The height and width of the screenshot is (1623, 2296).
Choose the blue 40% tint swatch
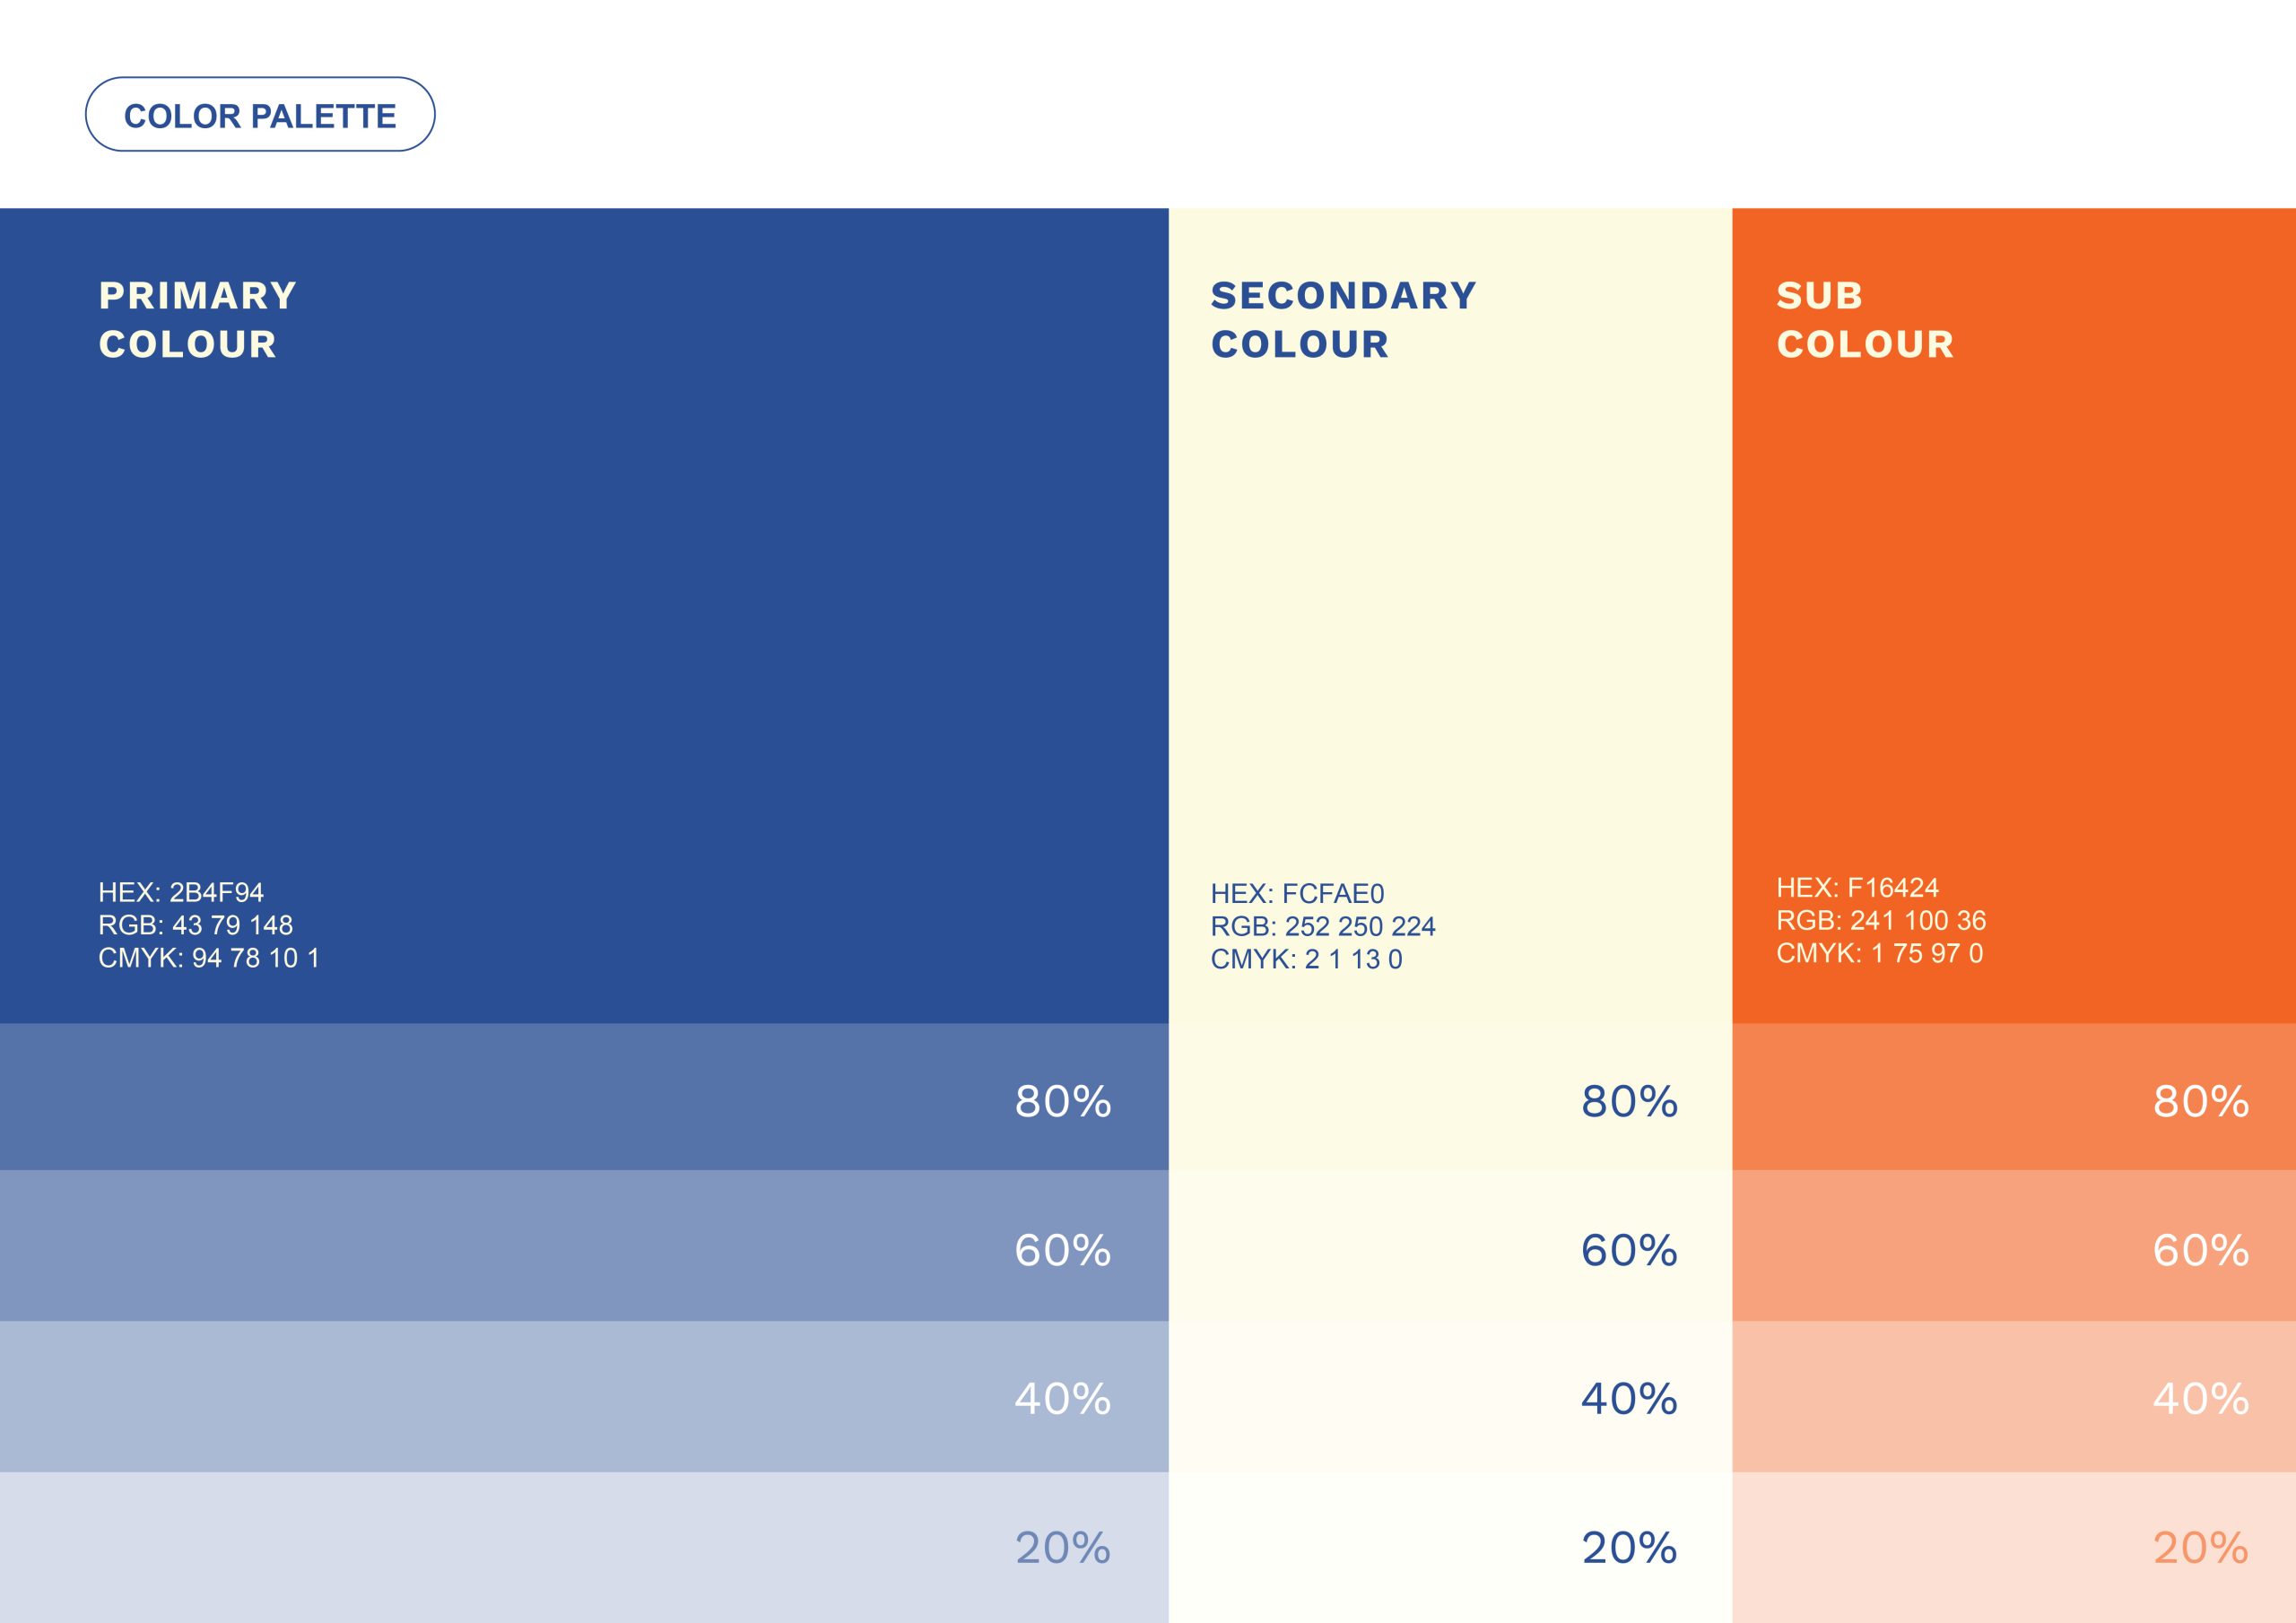click(584, 1396)
